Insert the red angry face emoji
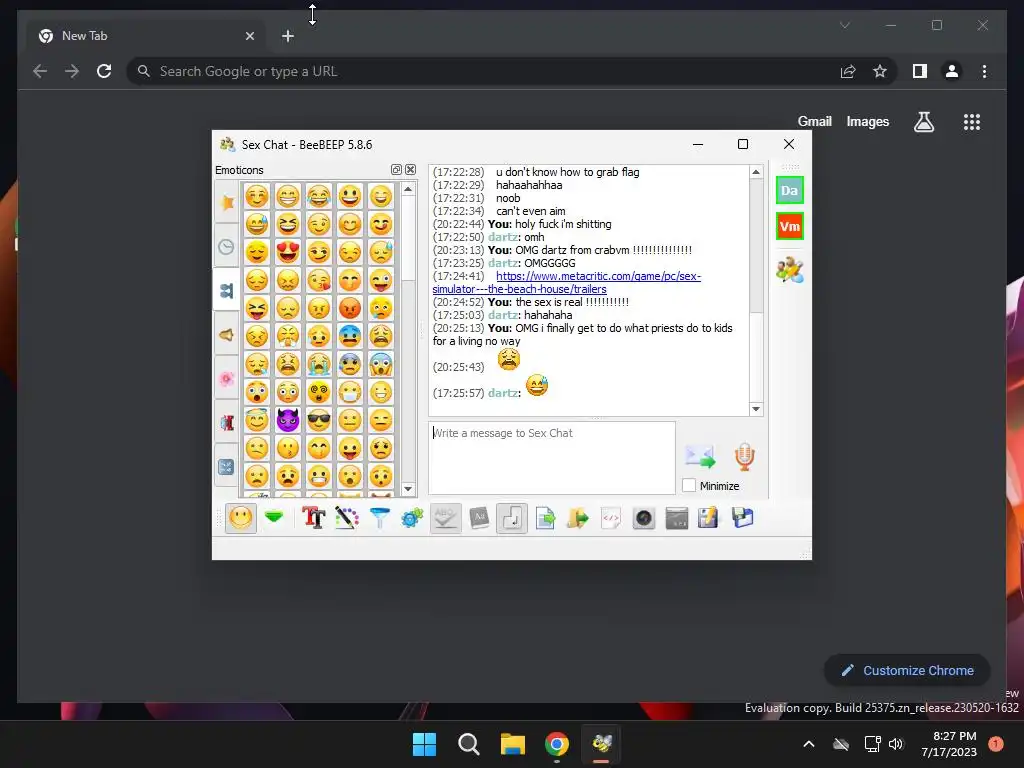Screen dimensions: 1024x768 coord(350,308)
